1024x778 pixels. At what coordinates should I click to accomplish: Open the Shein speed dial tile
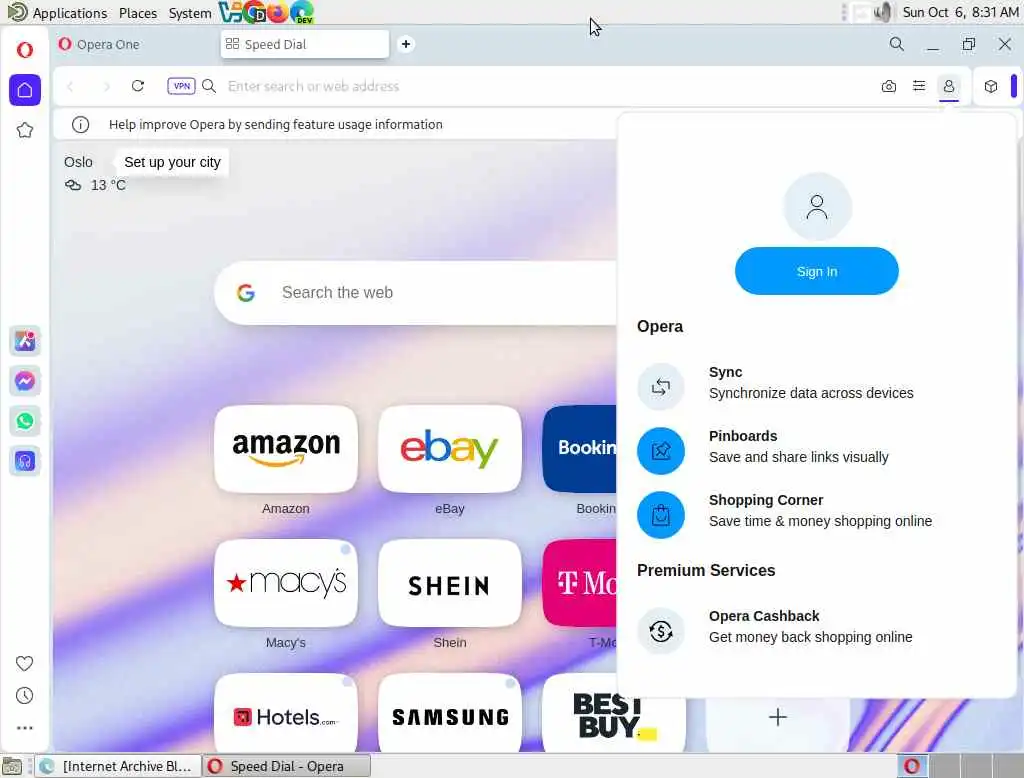[x=450, y=583]
